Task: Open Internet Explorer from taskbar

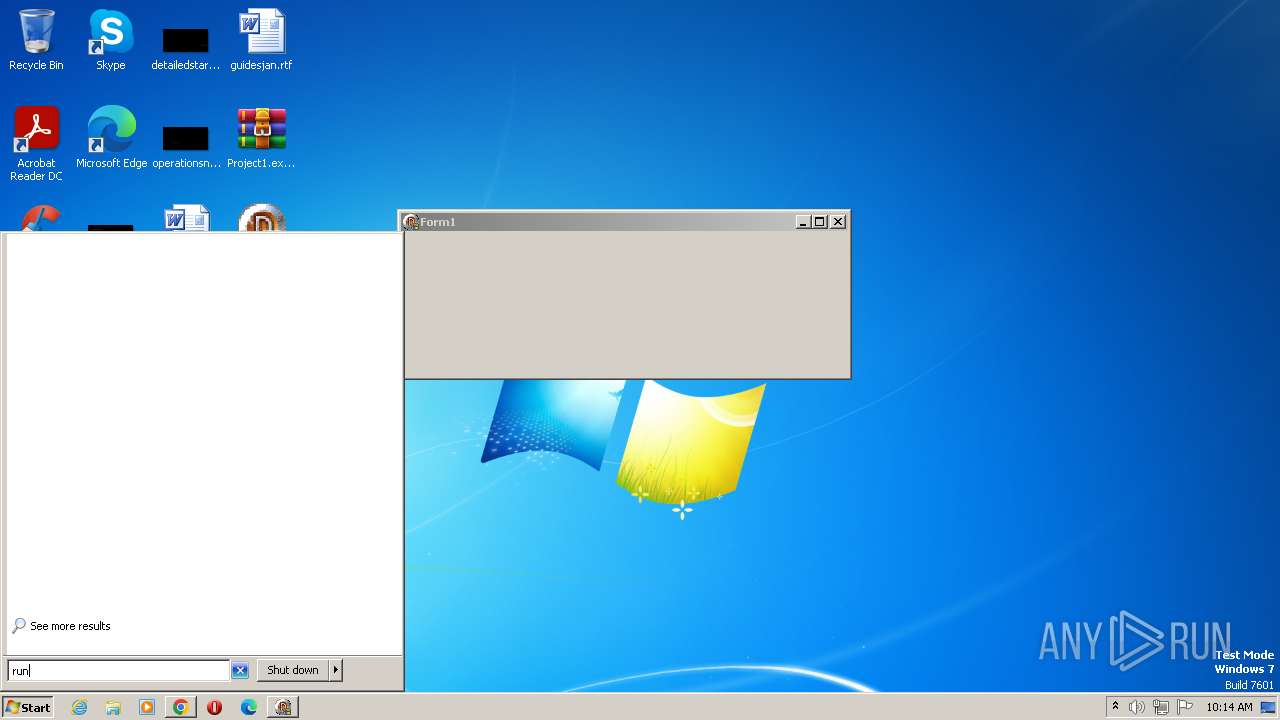Action: [x=79, y=707]
